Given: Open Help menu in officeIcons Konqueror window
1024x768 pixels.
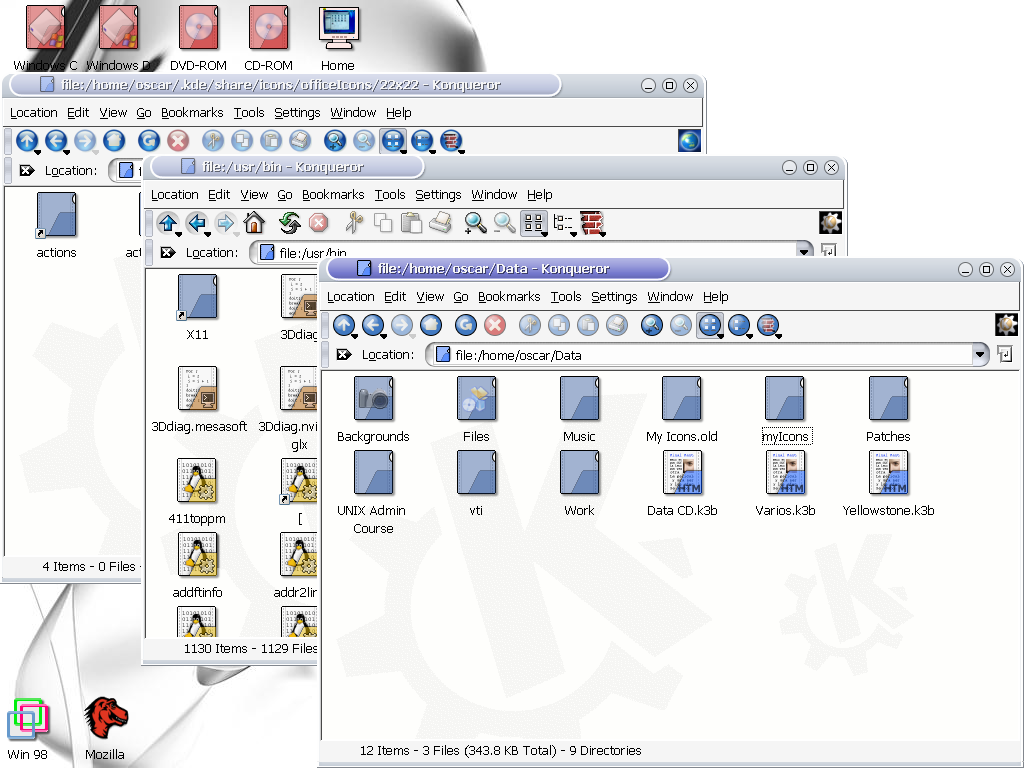Looking at the screenshot, I should [398, 112].
